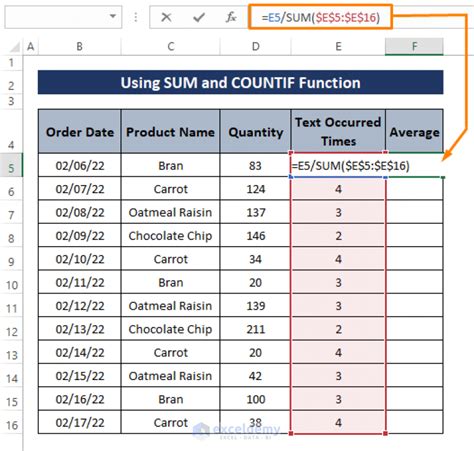Screen dimensions: 474x451
Task: Select the Oatmeal Raisin cell in row 7
Action: (x=170, y=212)
